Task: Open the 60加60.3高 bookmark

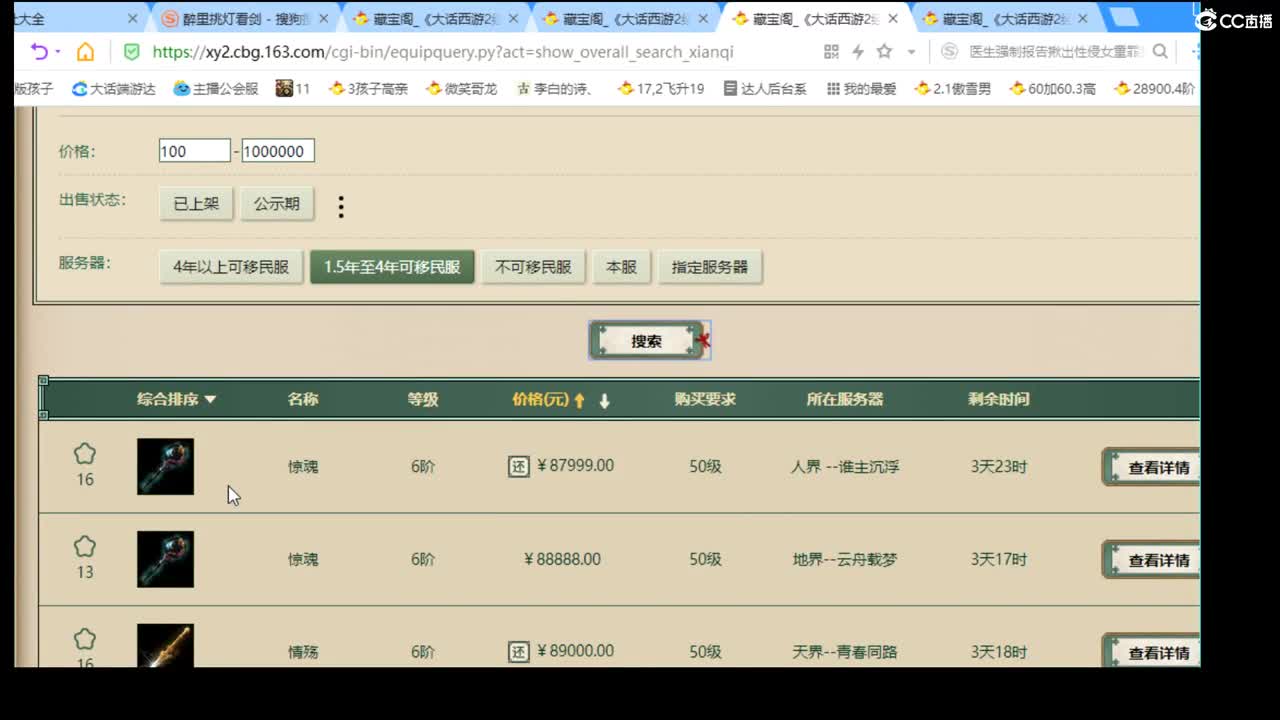Action: [1053, 89]
